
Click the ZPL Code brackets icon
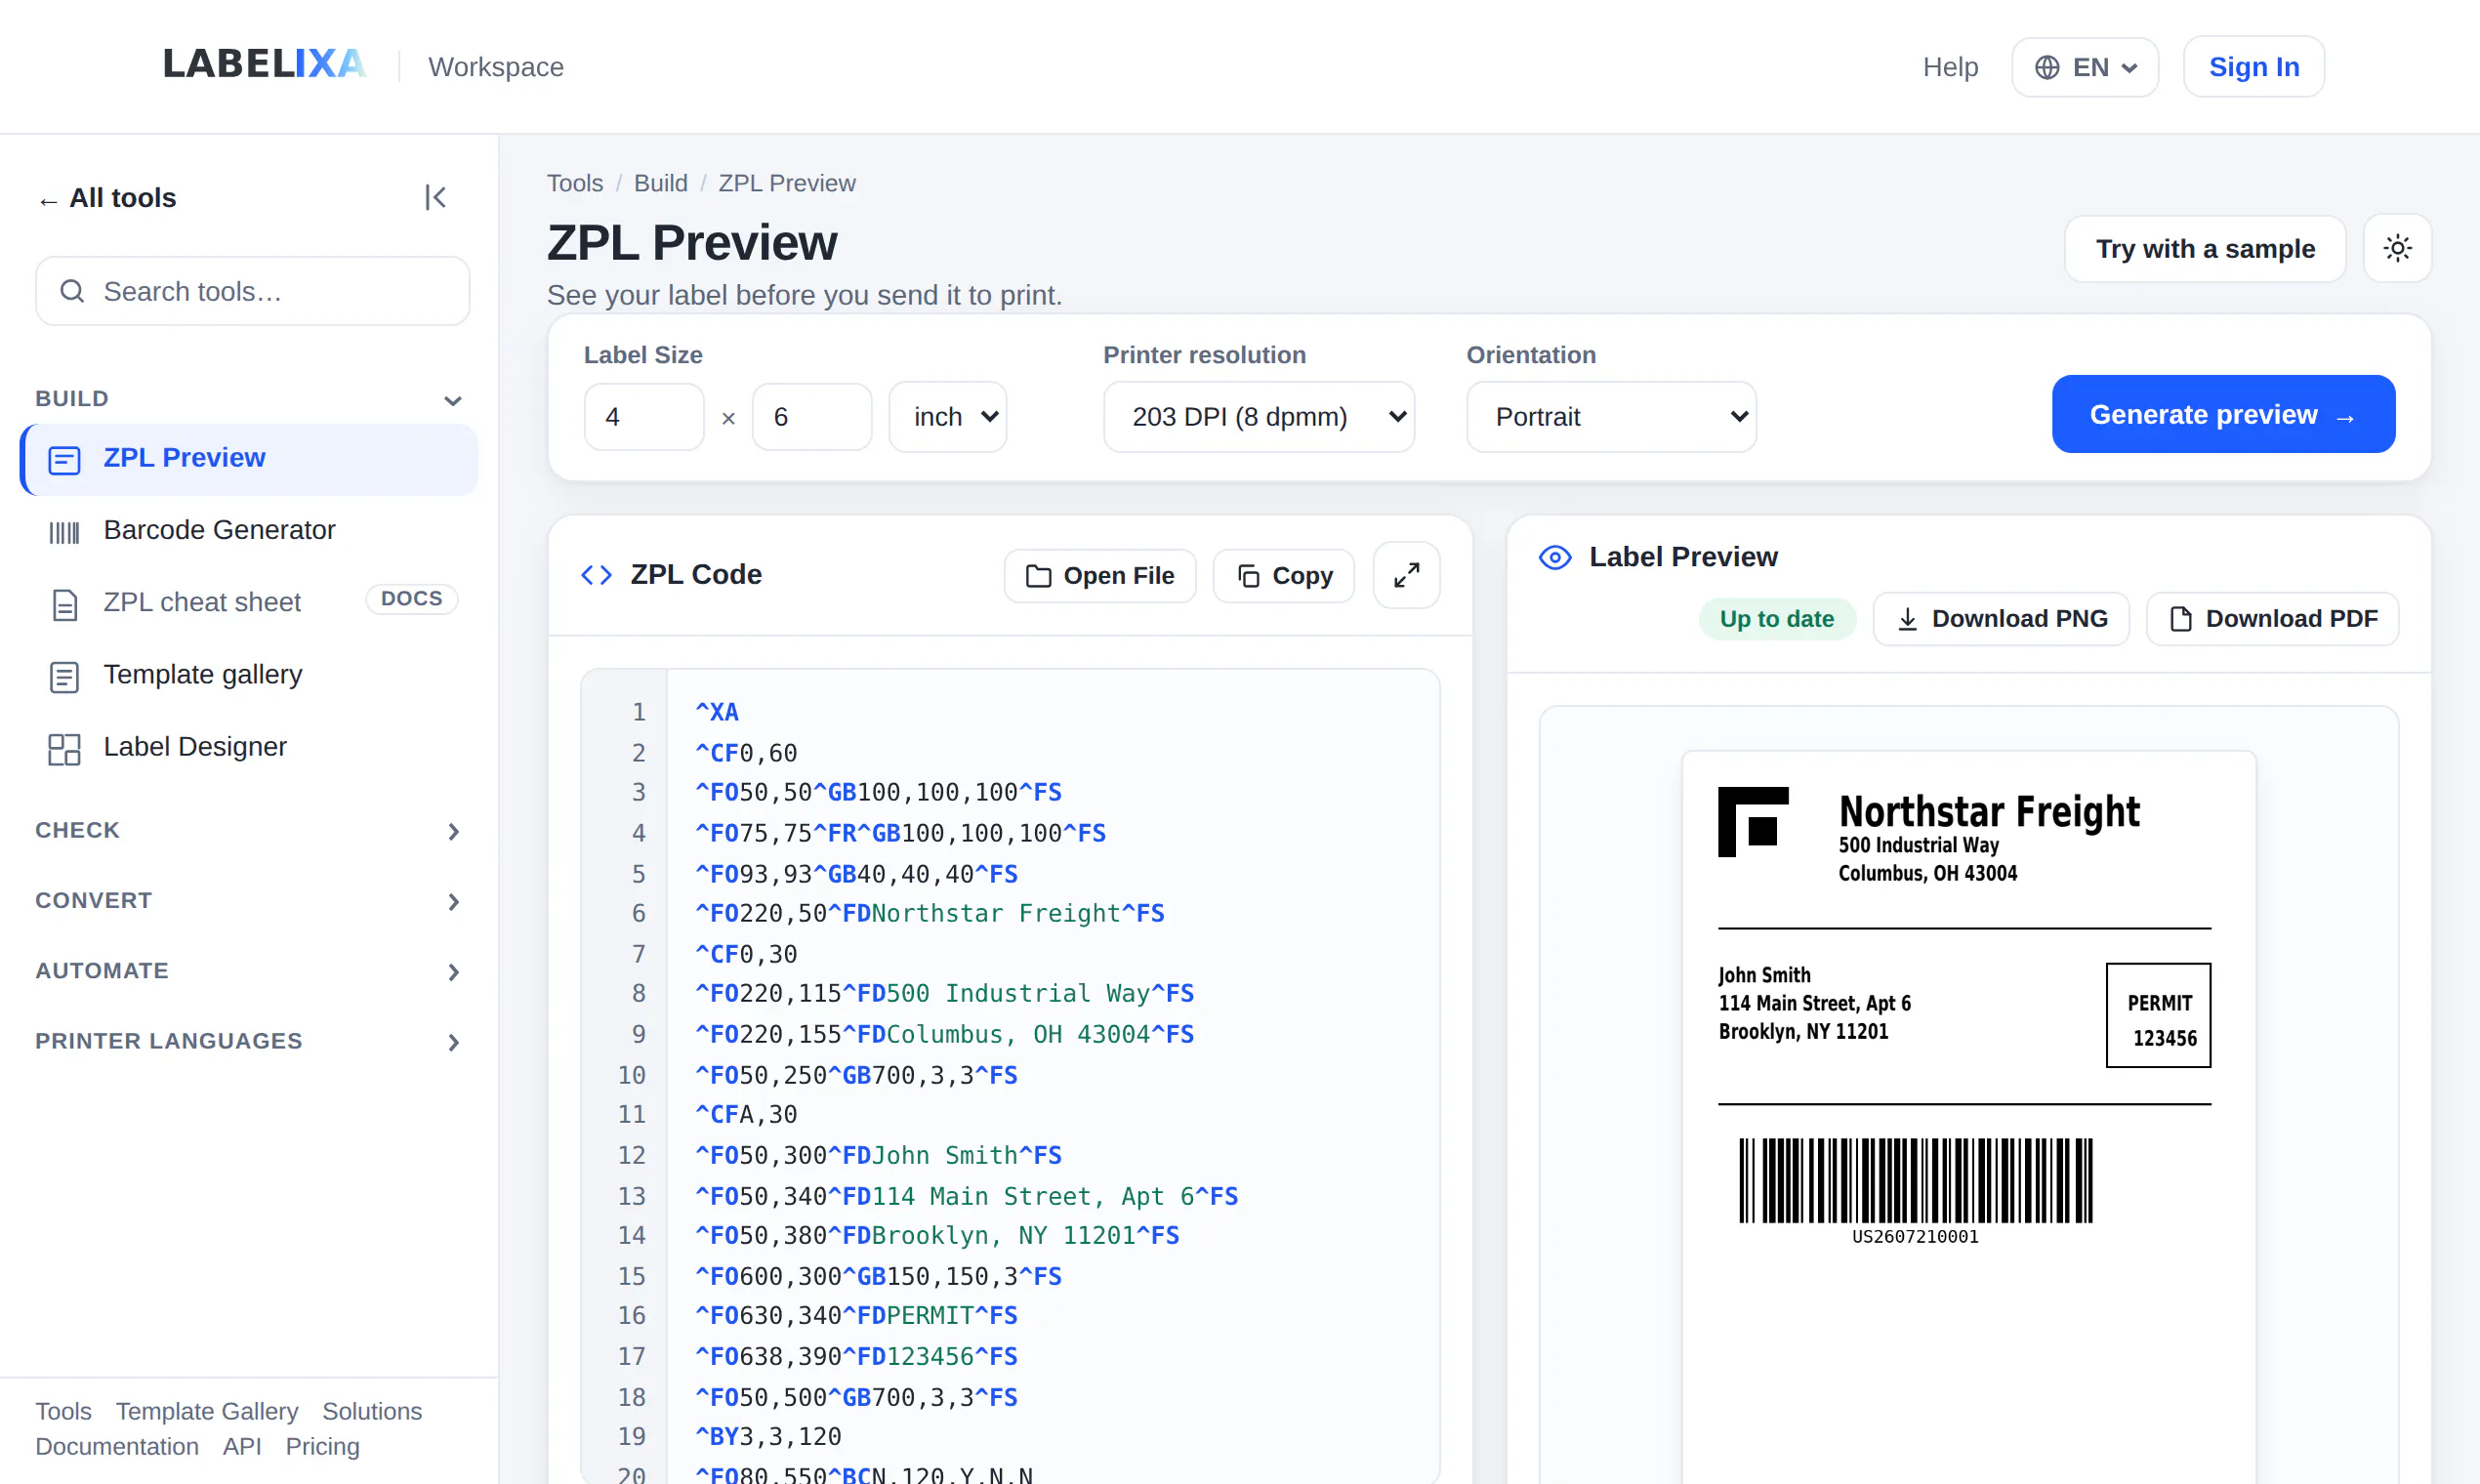click(x=597, y=575)
